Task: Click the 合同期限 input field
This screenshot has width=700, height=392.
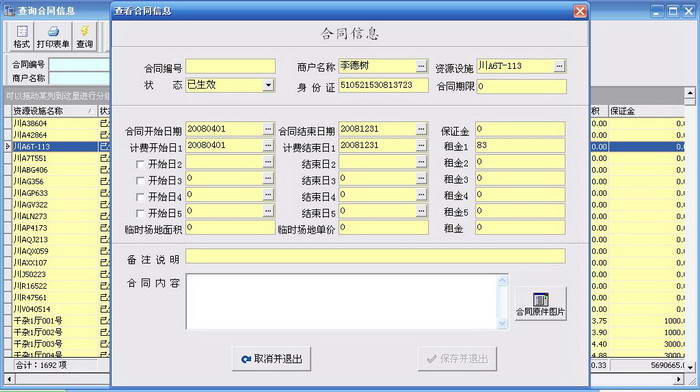Action: pos(521,86)
